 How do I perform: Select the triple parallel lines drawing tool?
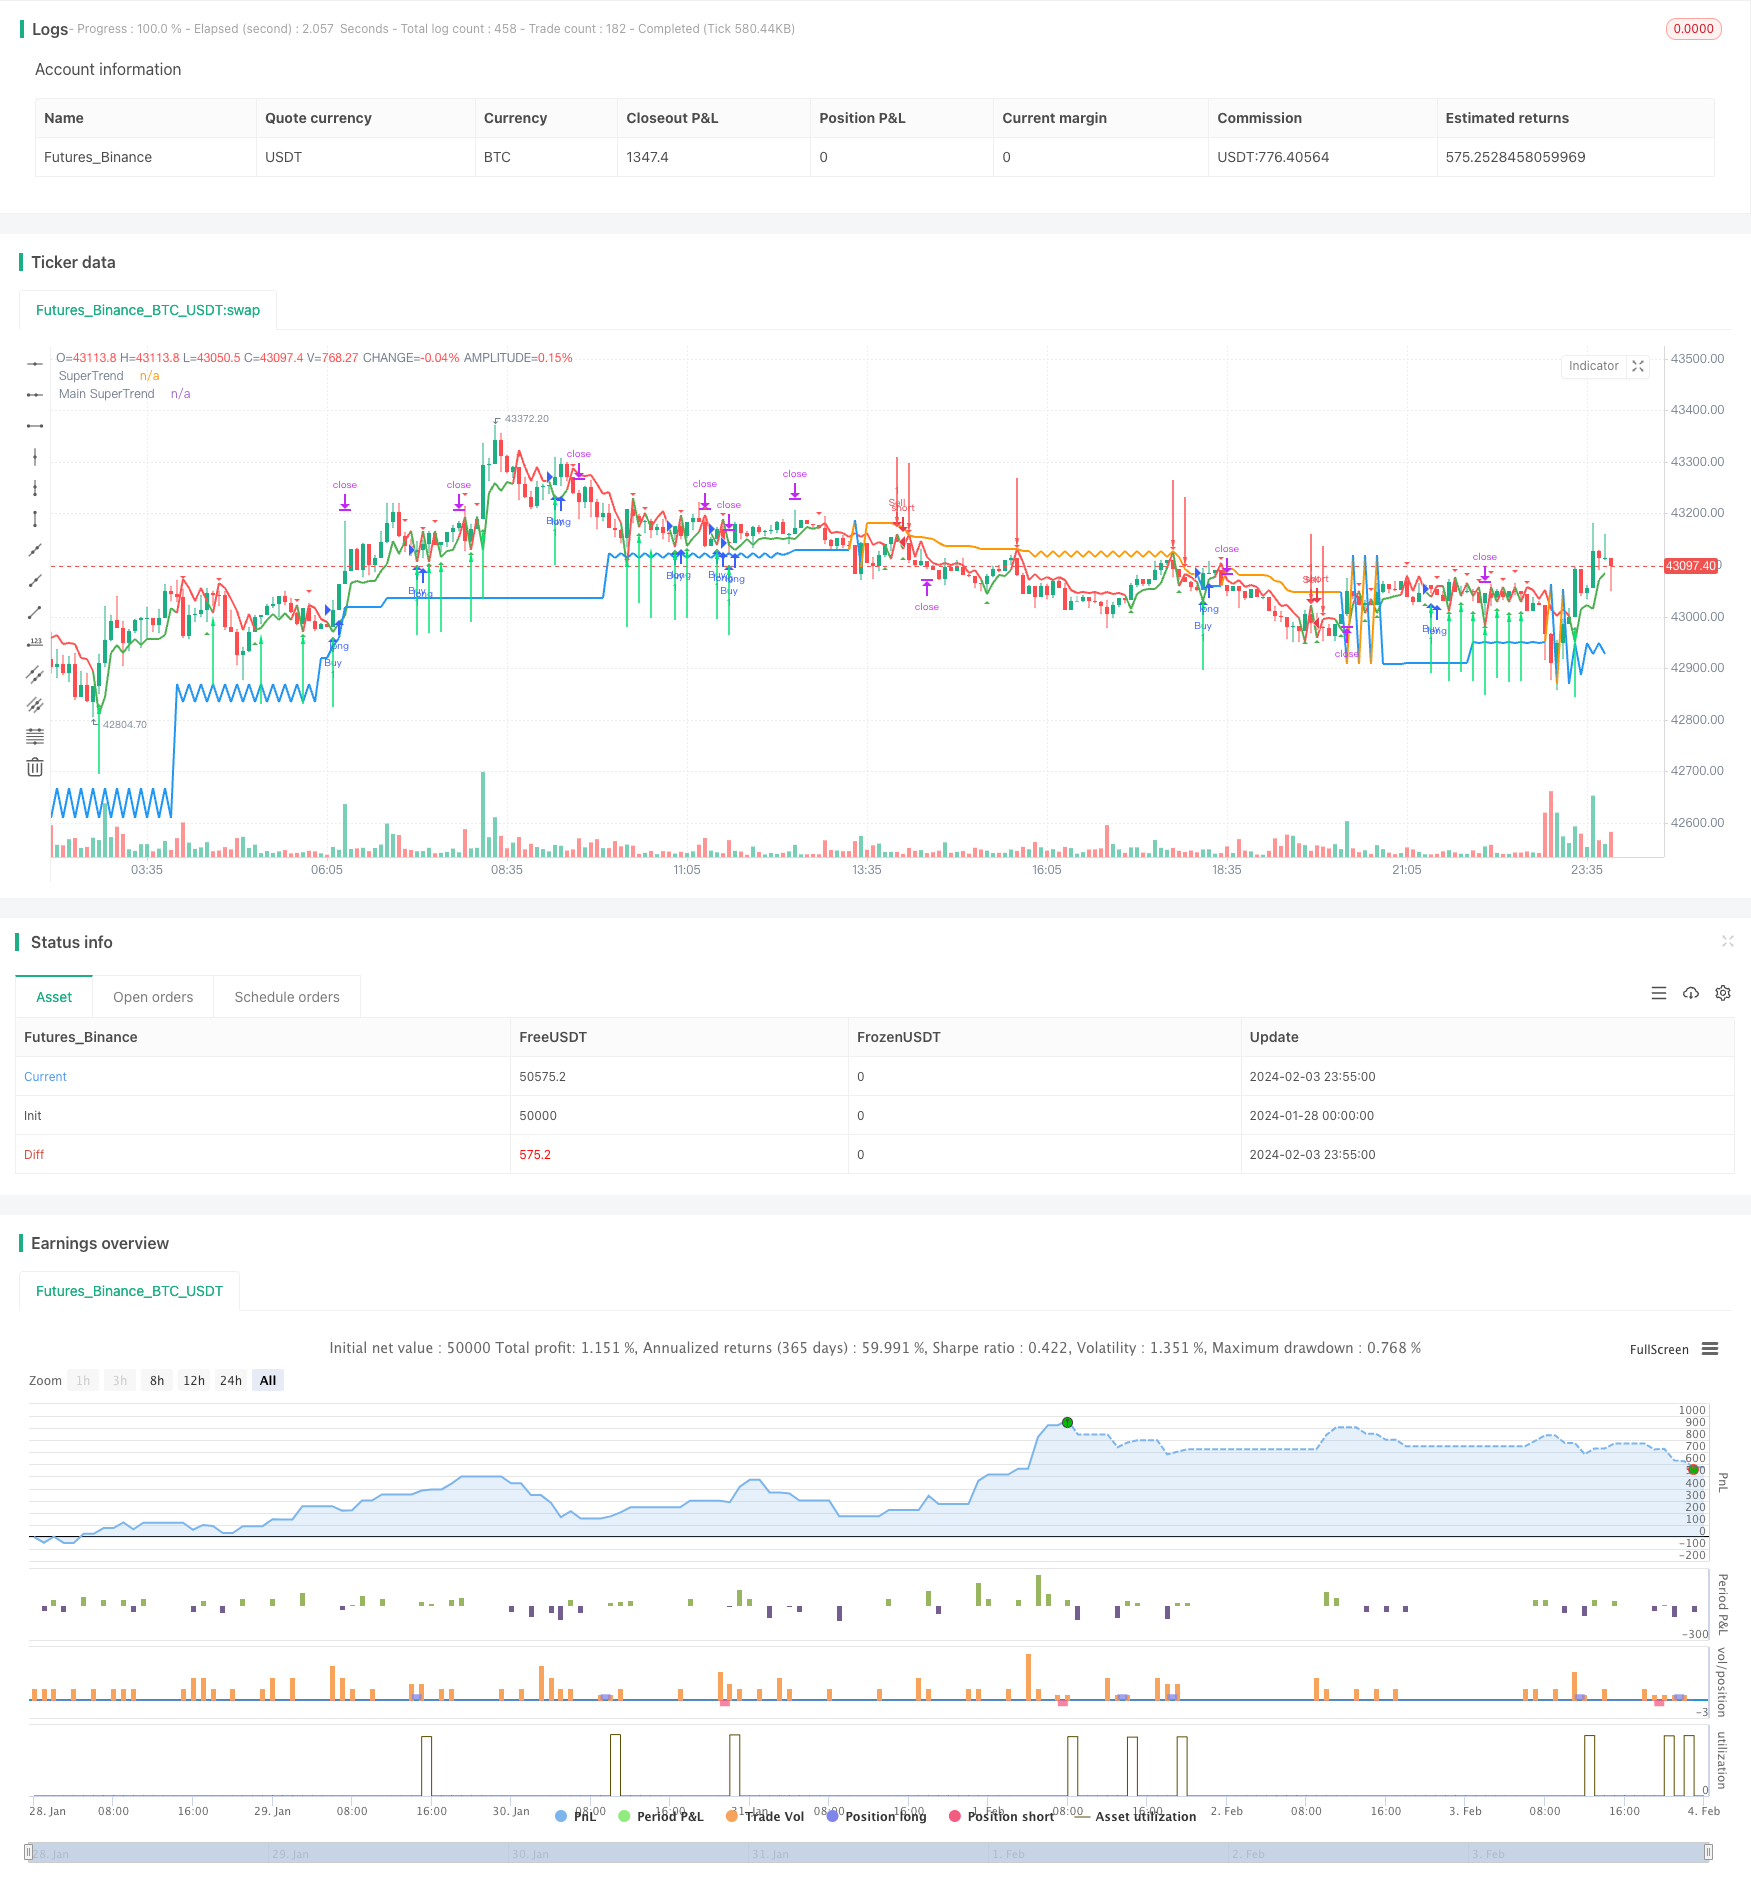coord(35,705)
